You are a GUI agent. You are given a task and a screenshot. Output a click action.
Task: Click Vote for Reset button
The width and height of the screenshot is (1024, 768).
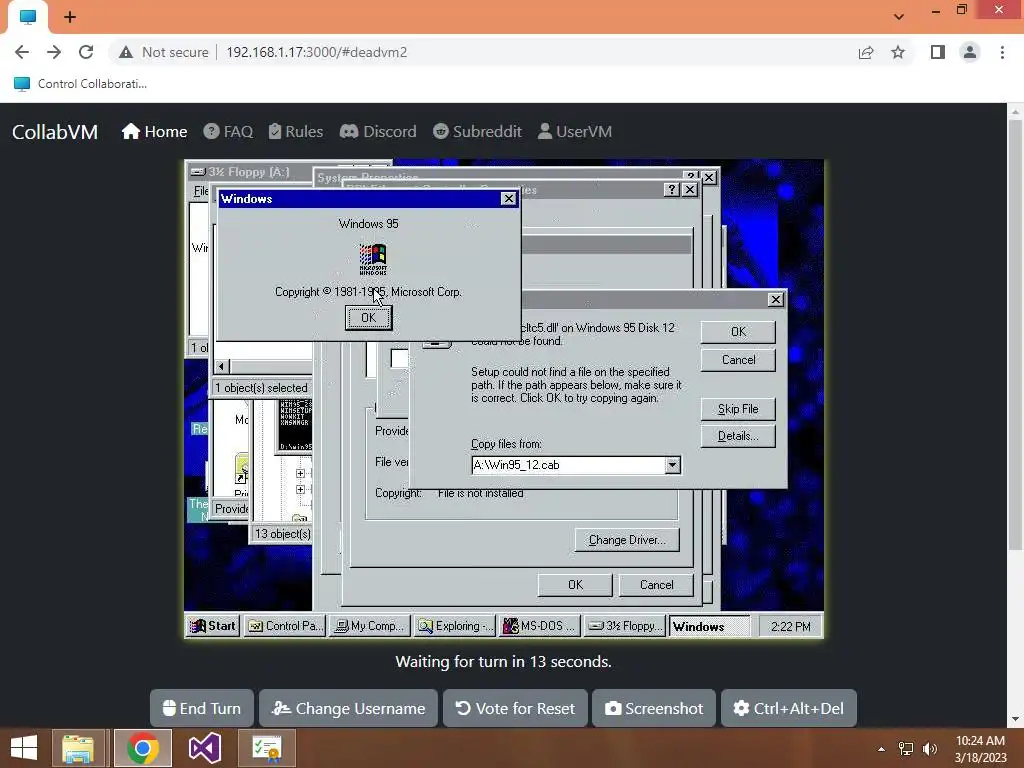click(515, 709)
